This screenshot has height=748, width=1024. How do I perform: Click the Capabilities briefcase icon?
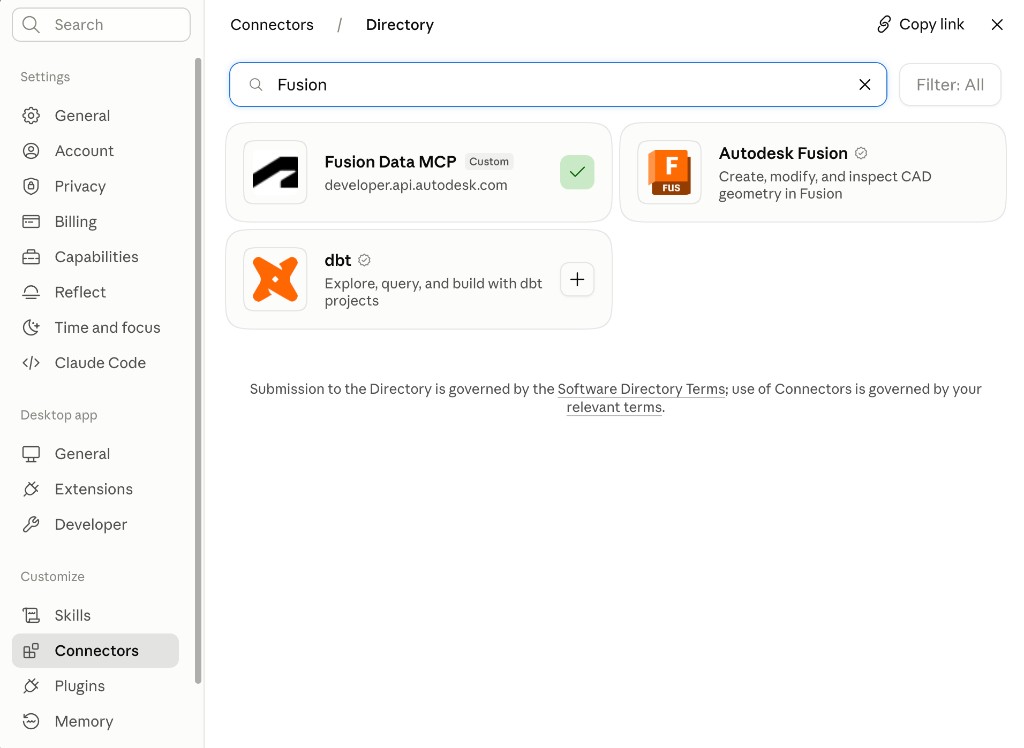(x=31, y=257)
